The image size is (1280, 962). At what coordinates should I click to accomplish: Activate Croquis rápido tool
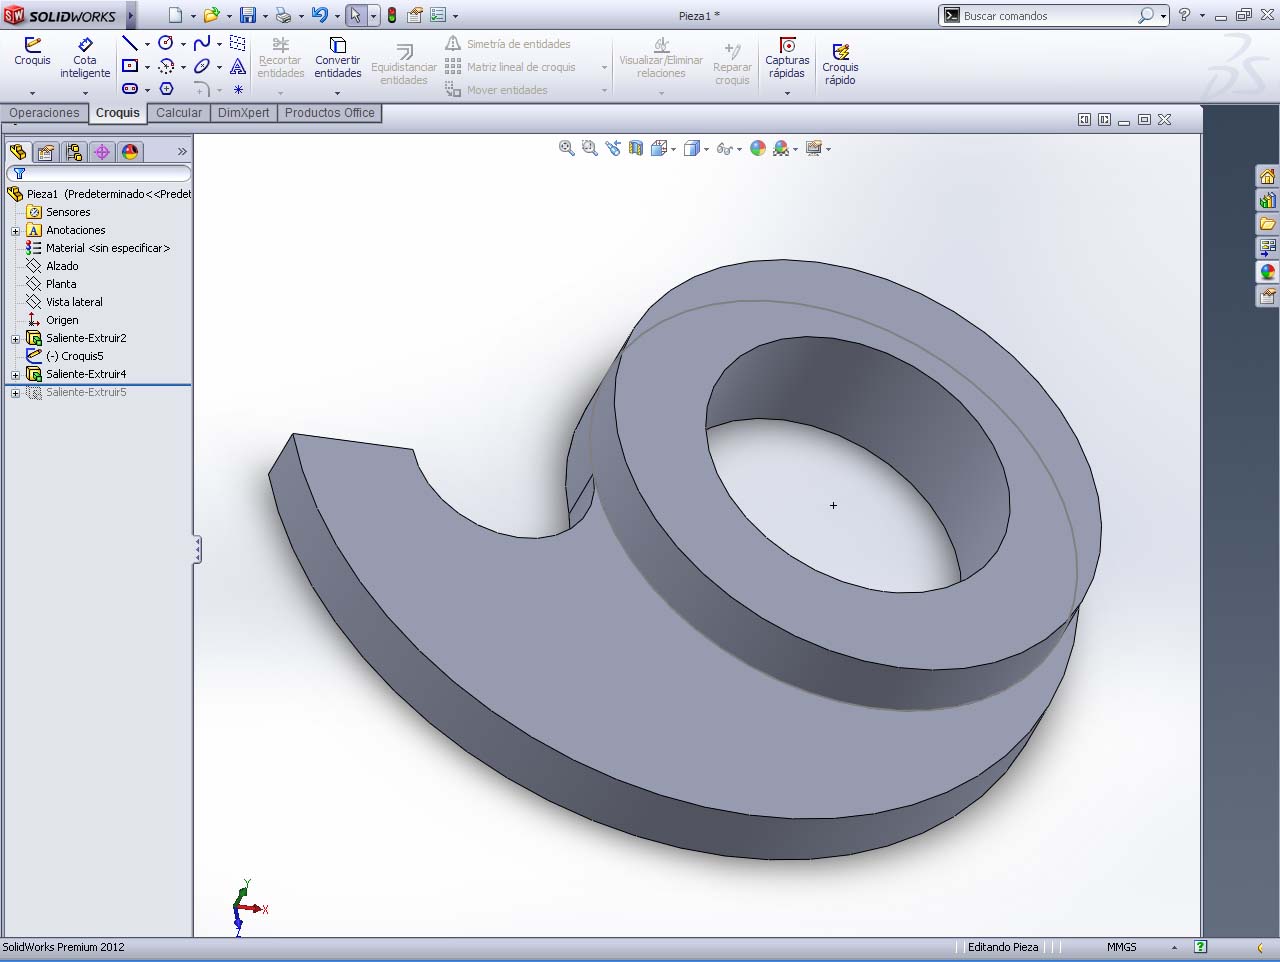coord(840,64)
